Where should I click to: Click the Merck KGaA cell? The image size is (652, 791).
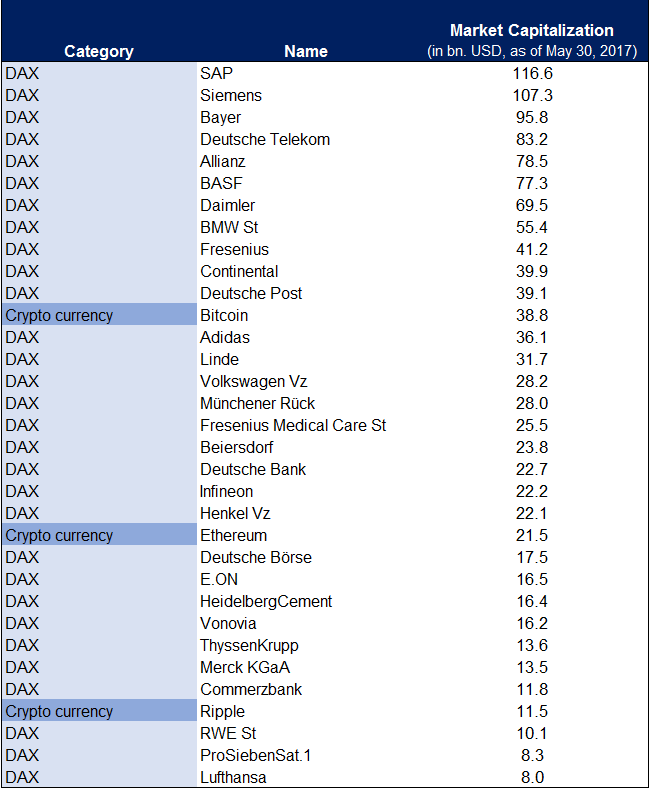tap(245, 668)
